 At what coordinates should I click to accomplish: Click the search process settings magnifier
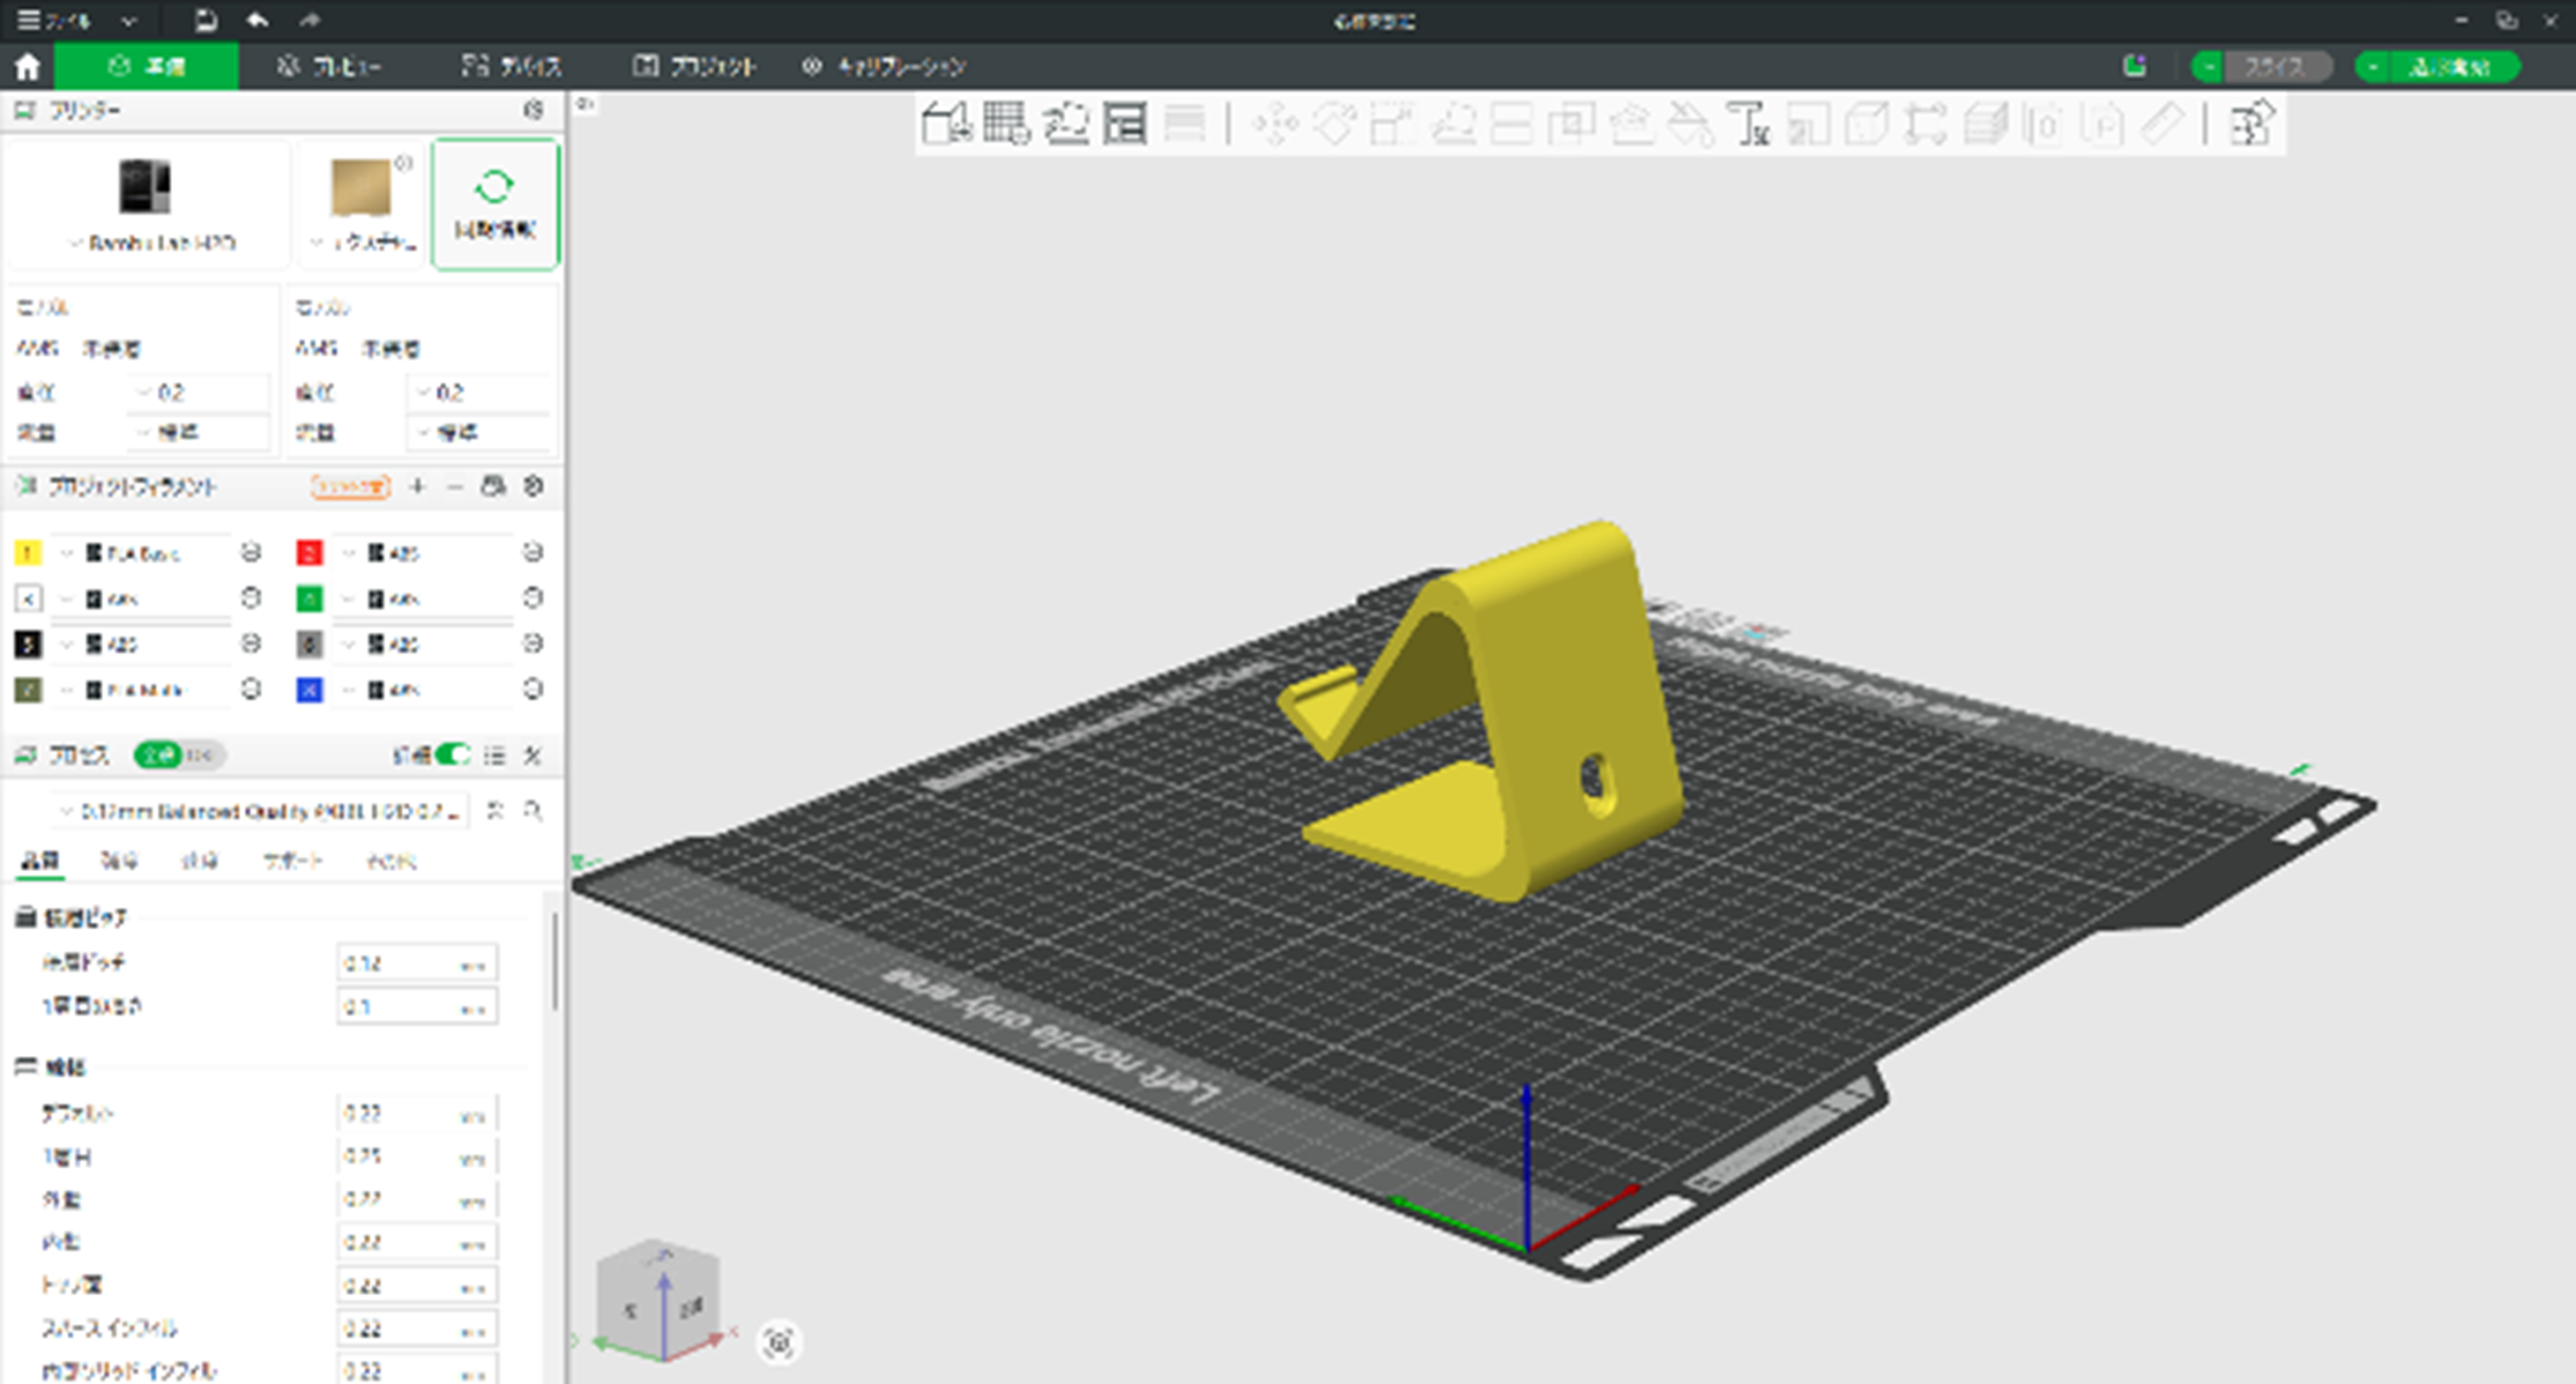(534, 810)
